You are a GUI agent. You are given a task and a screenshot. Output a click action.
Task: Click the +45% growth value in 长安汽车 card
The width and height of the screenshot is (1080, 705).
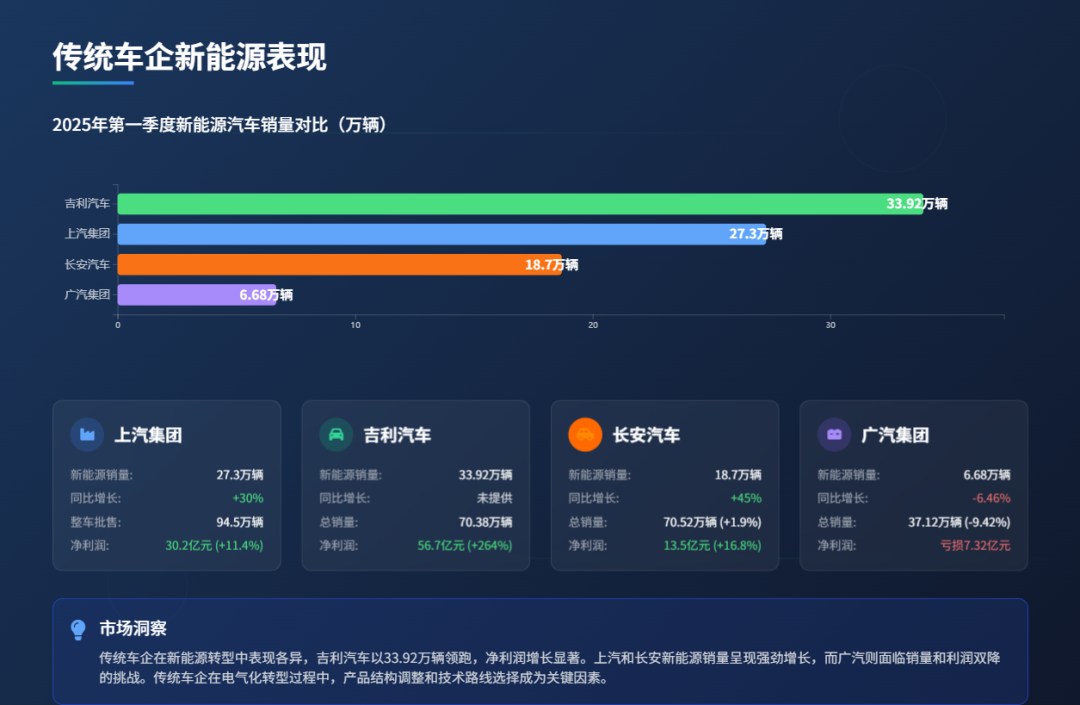coord(746,498)
